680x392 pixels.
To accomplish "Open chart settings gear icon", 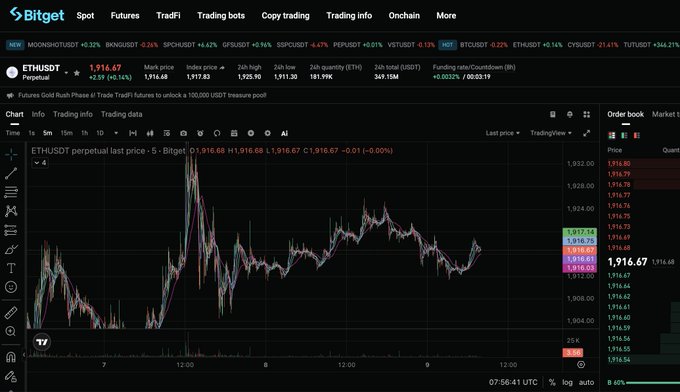I will (x=268, y=133).
